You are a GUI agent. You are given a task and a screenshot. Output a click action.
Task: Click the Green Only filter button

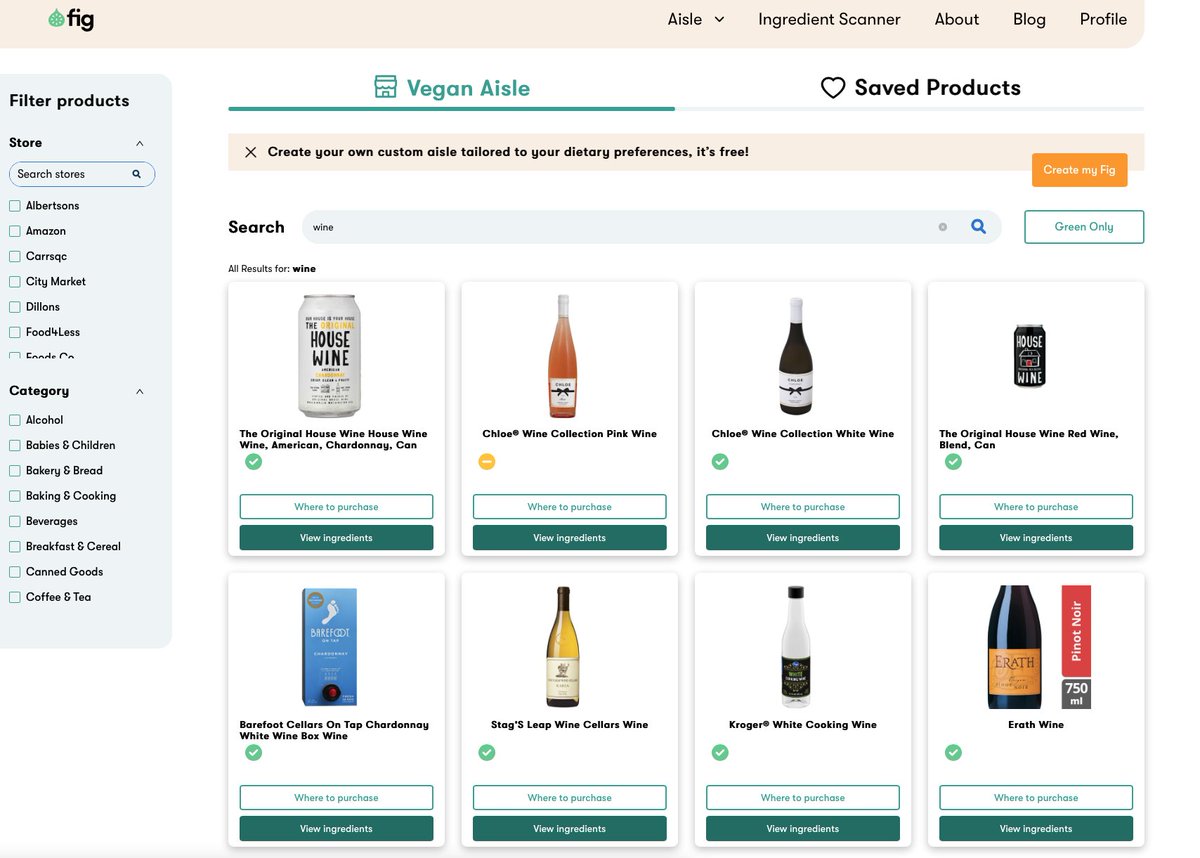[1084, 227]
